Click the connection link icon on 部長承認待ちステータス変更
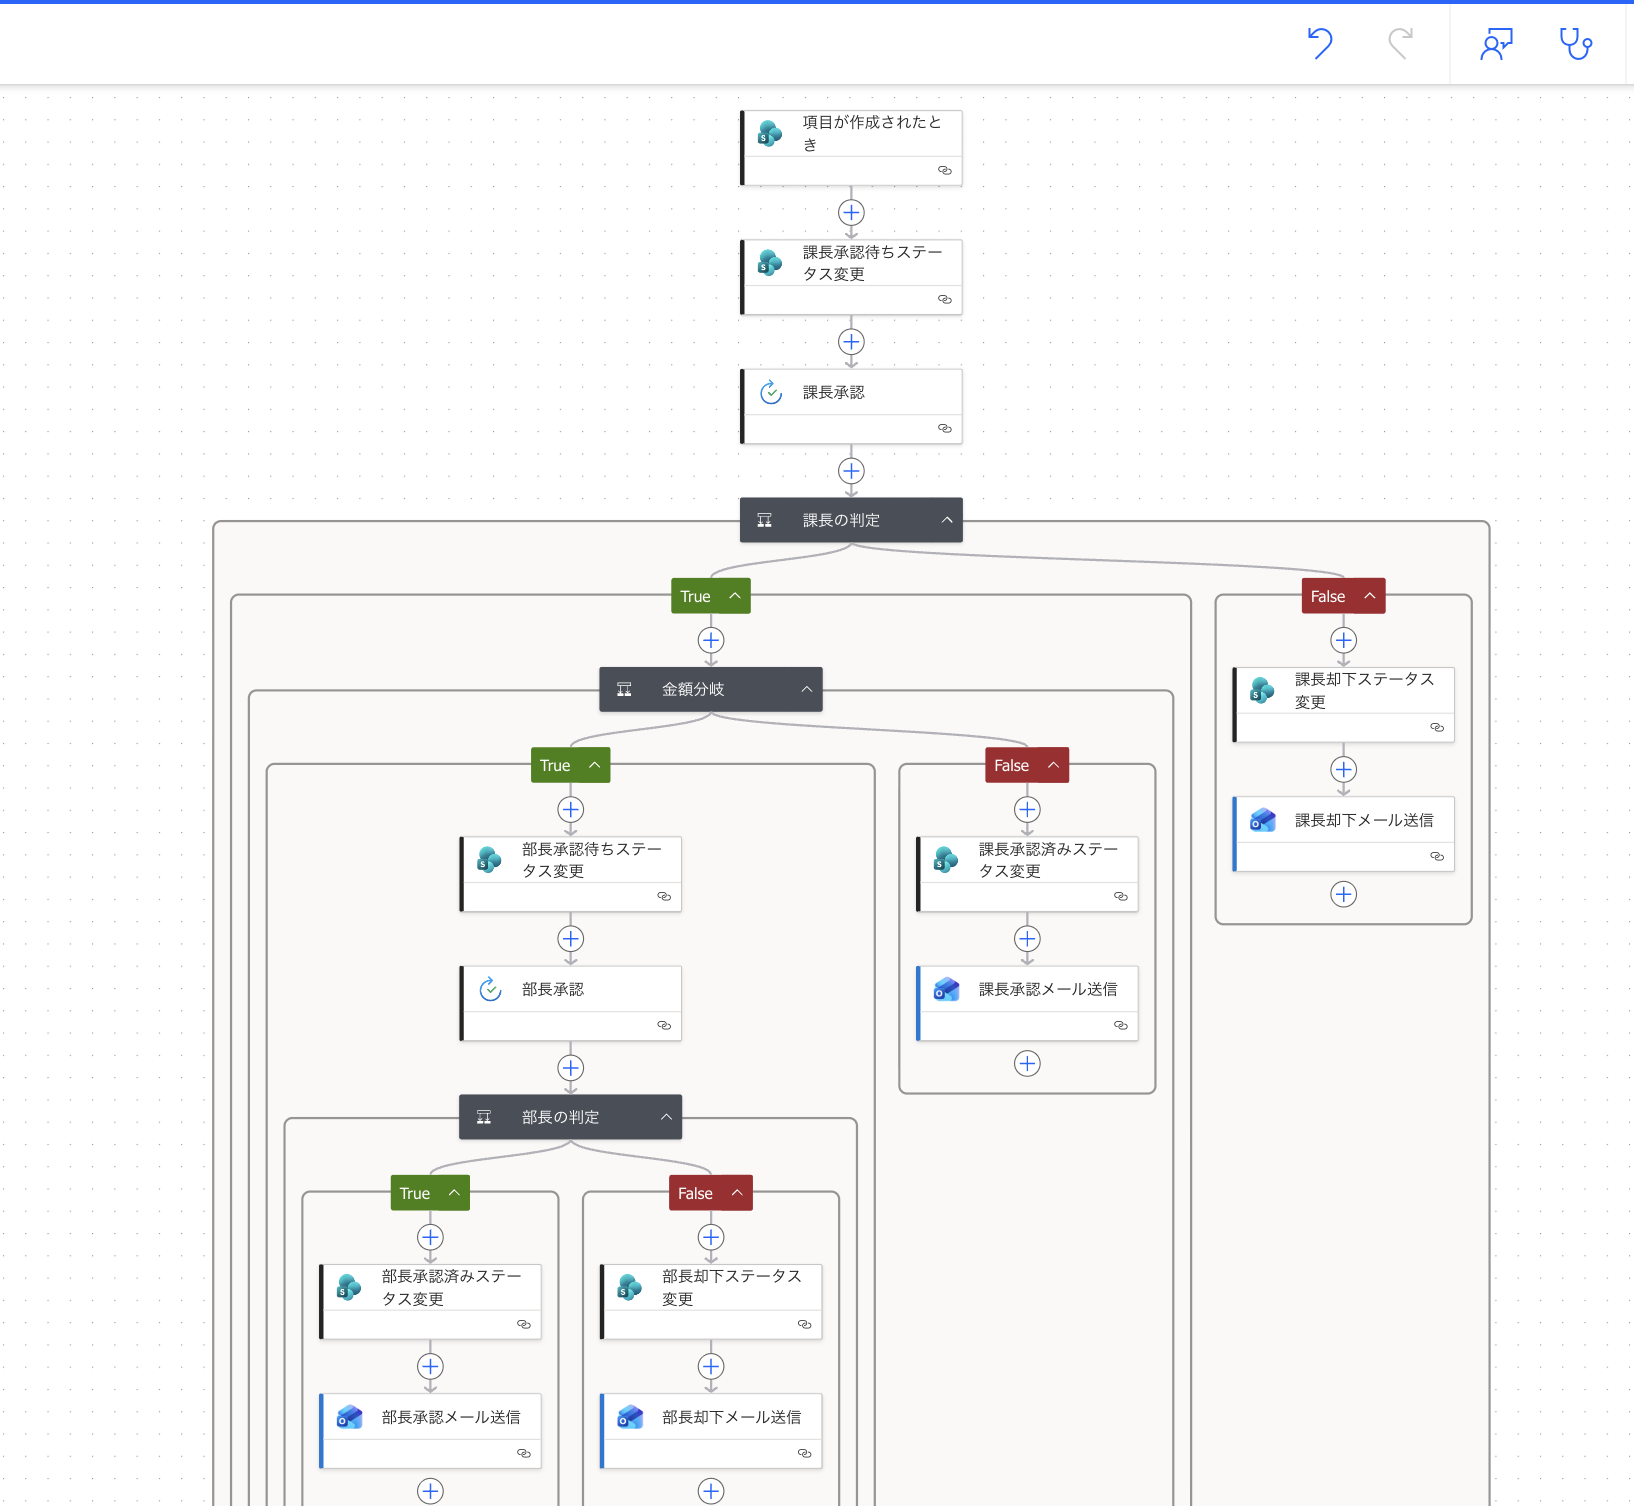This screenshot has width=1634, height=1506. [x=664, y=896]
